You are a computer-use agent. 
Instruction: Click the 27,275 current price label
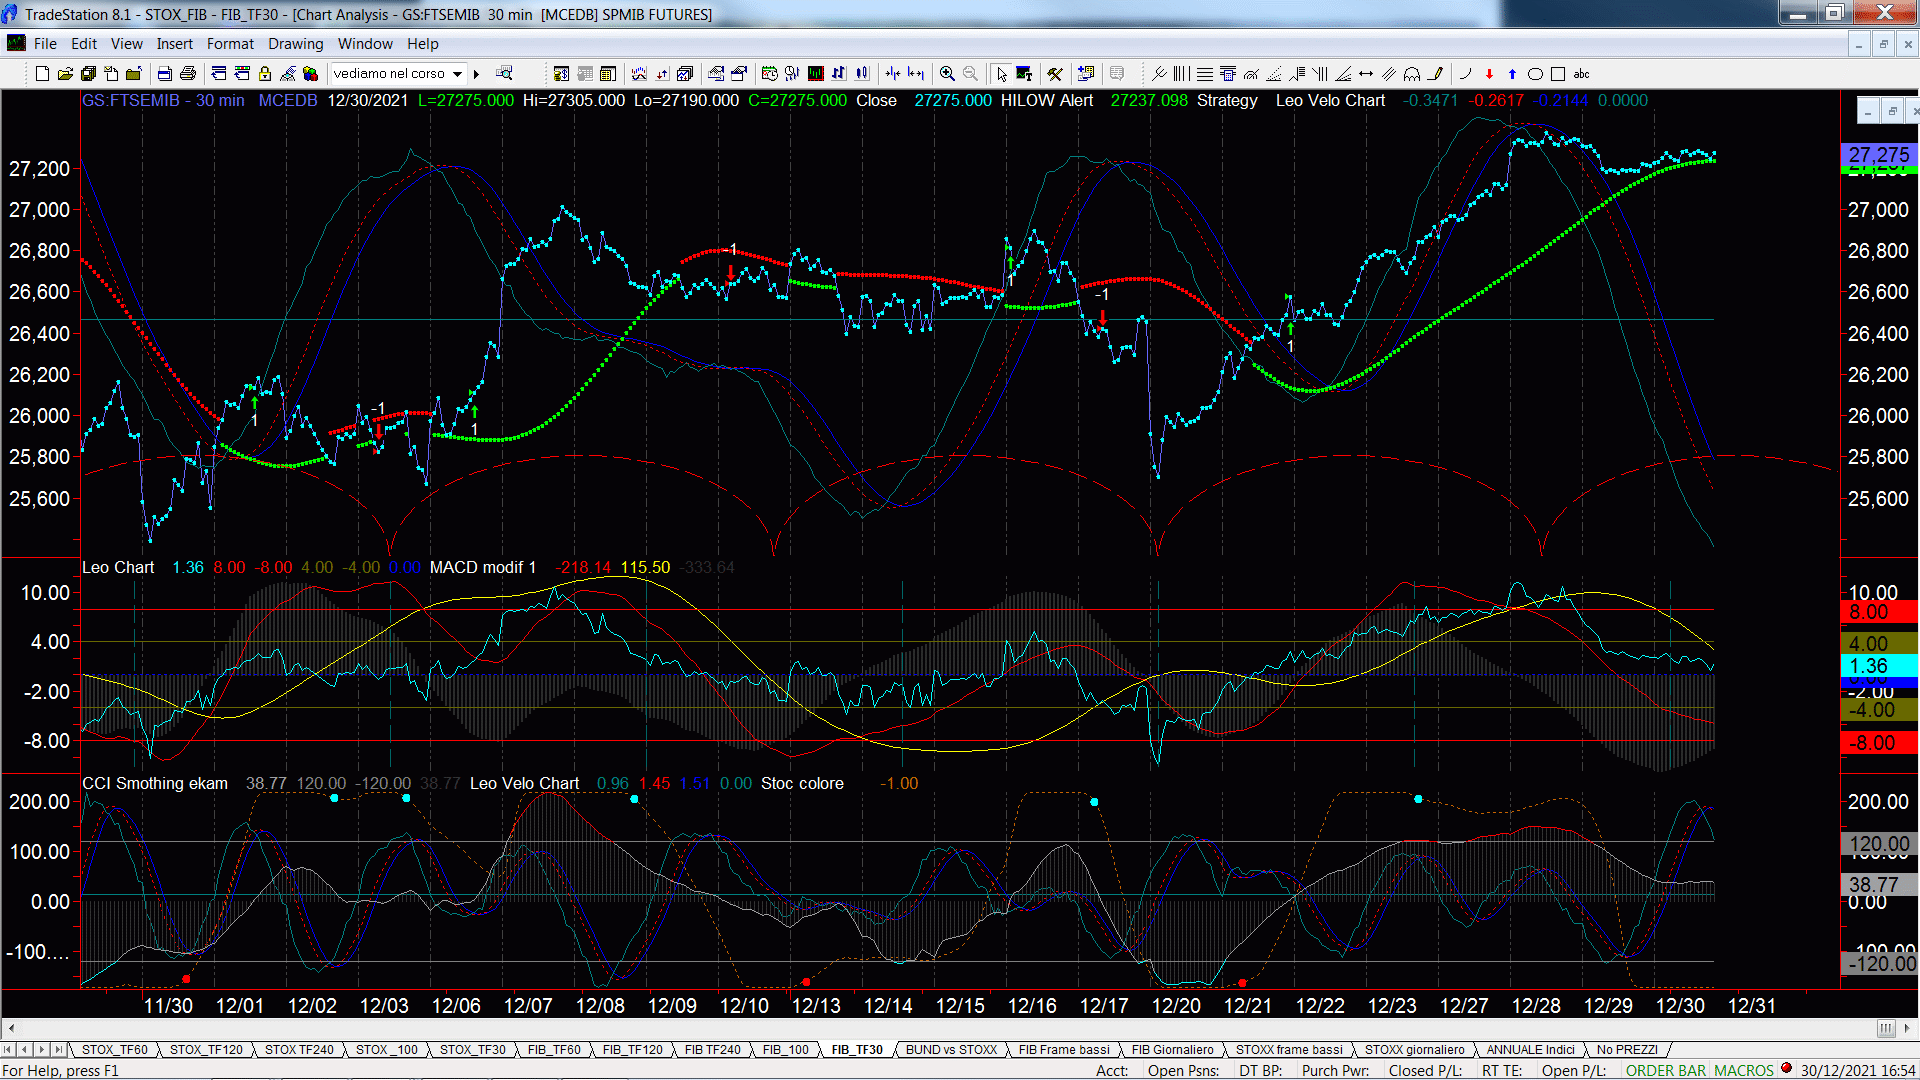[1879, 155]
